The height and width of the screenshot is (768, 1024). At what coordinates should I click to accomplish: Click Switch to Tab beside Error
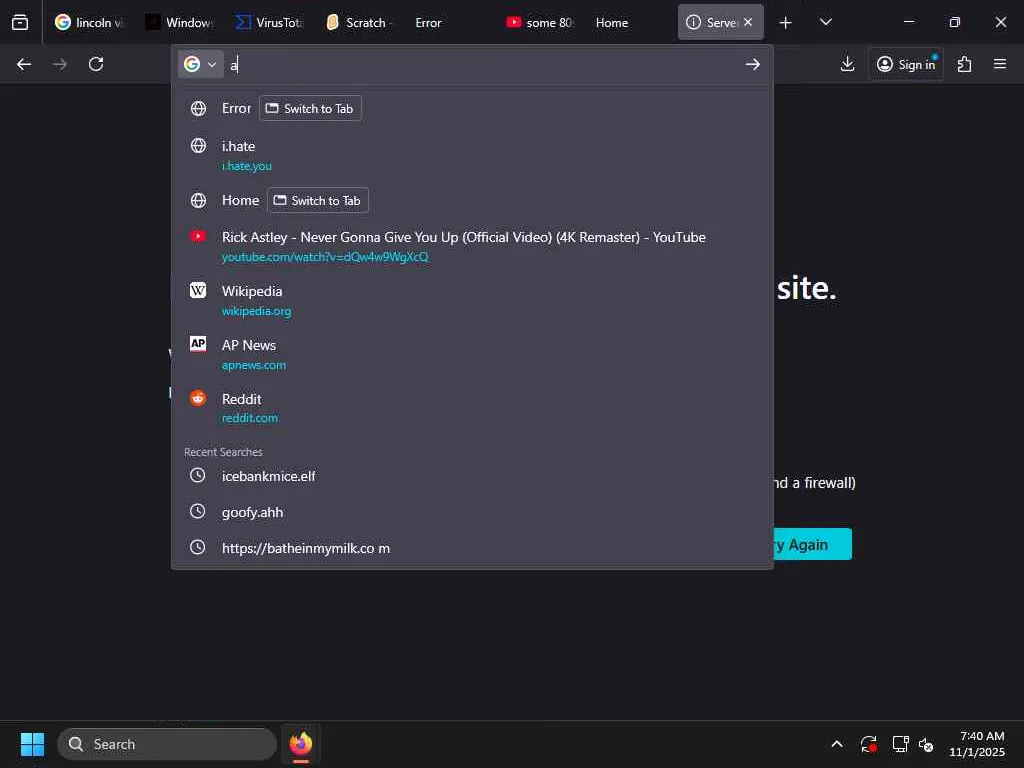(310, 108)
